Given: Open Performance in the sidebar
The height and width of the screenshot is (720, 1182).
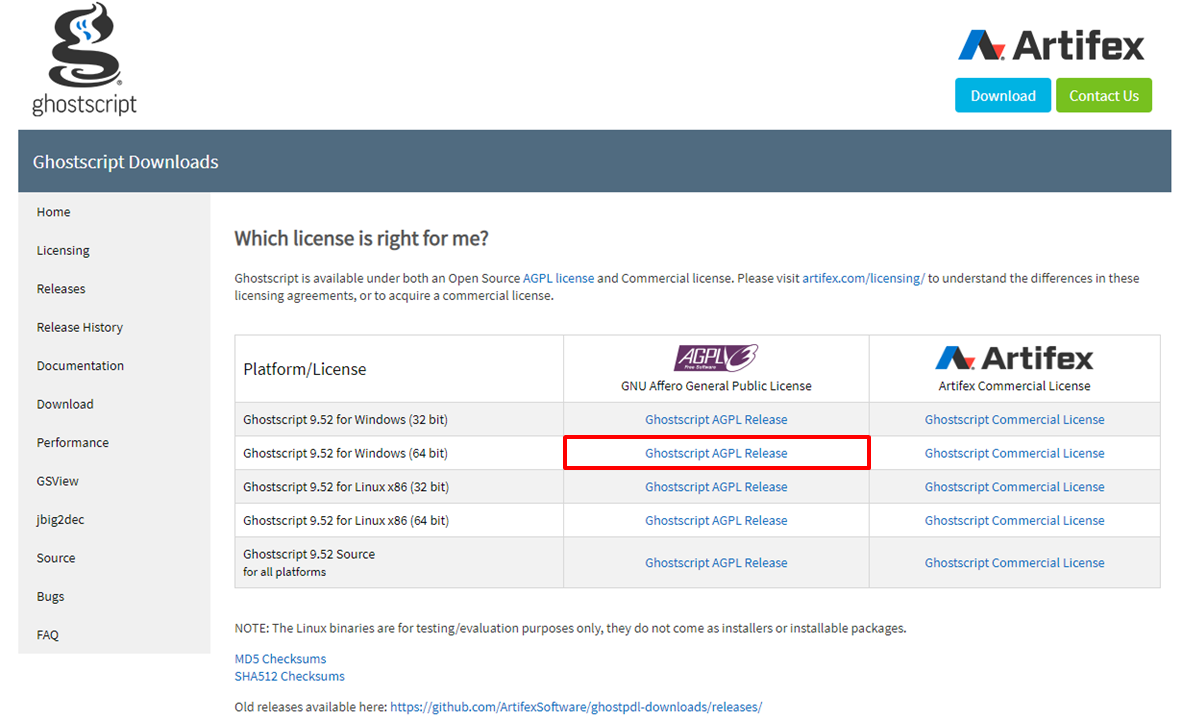Looking at the screenshot, I should point(72,443).
